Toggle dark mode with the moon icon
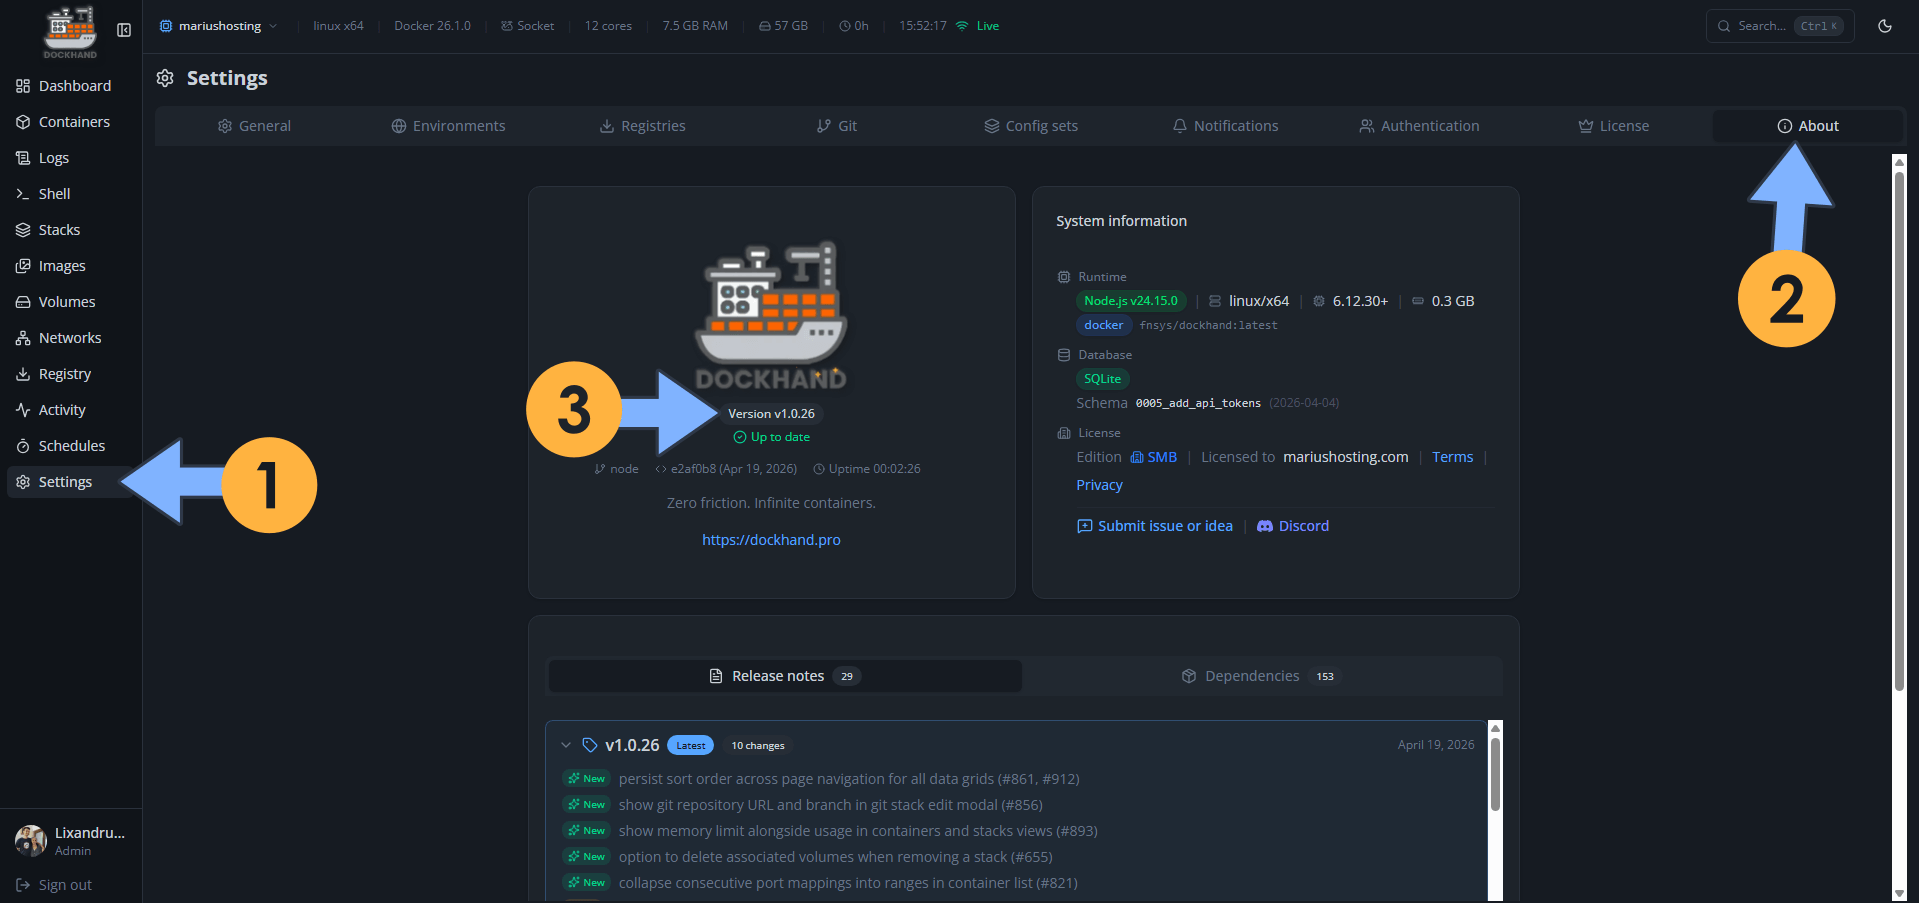The image size is (1919, 903). 1884,26
